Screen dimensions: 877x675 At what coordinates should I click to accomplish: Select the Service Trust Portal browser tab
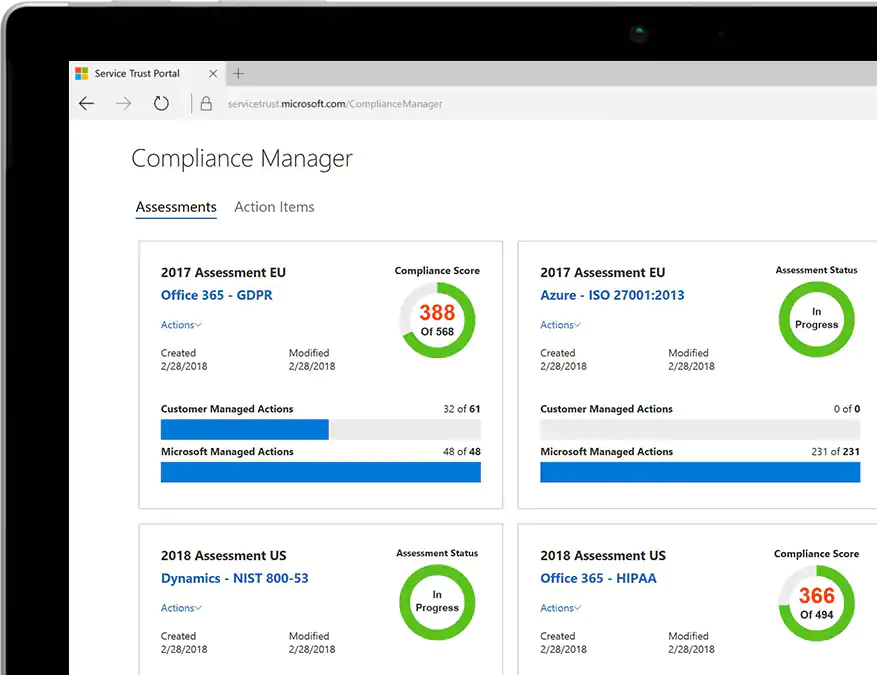148,73
